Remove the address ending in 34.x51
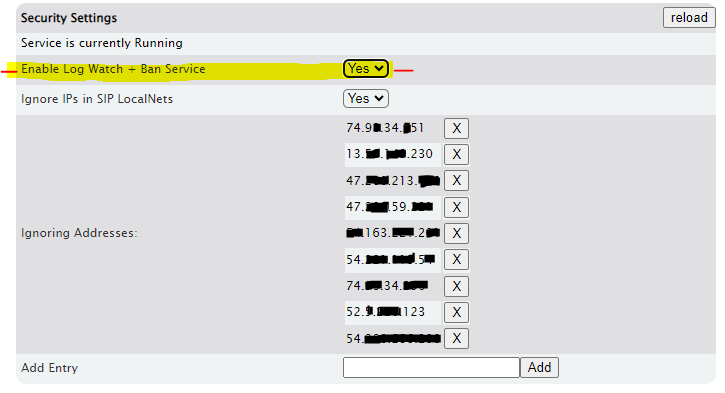Screen dimensions: 725x393 coord(456,128)
